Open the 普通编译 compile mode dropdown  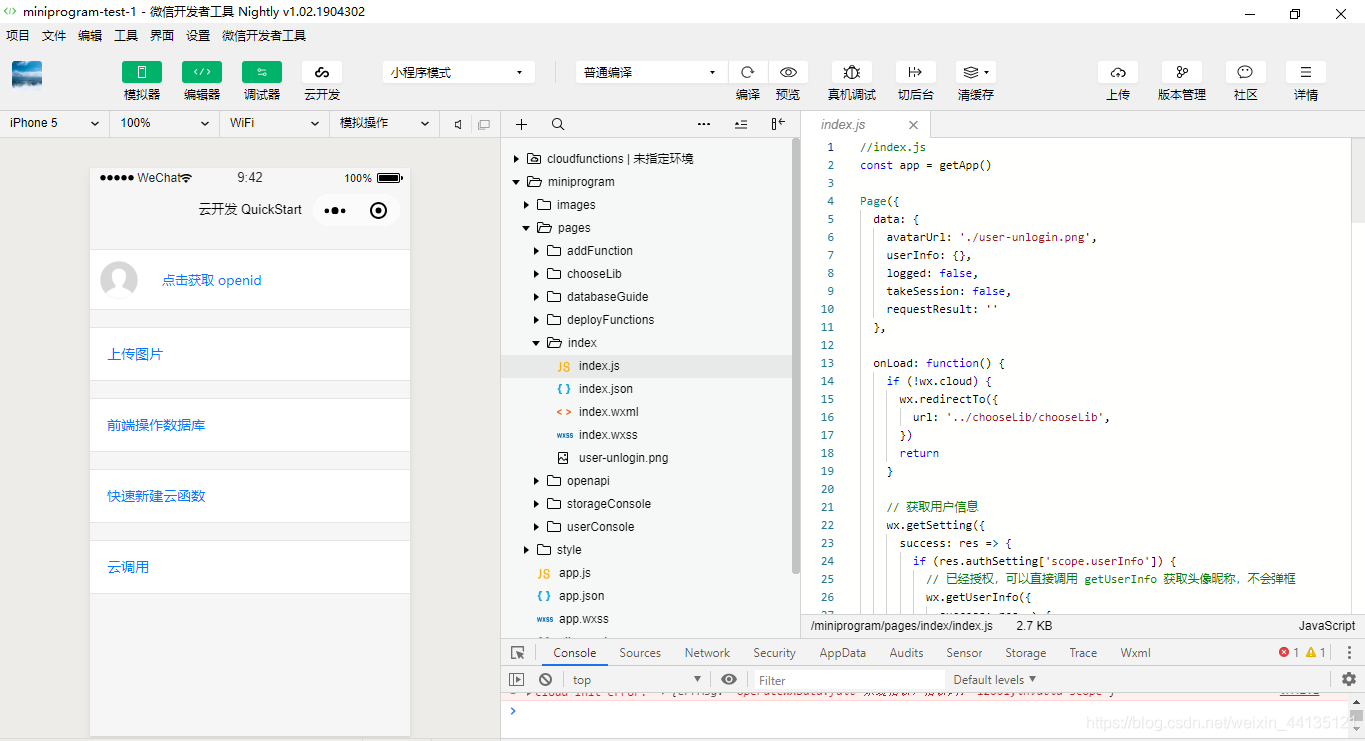click(x=651, y=72)
